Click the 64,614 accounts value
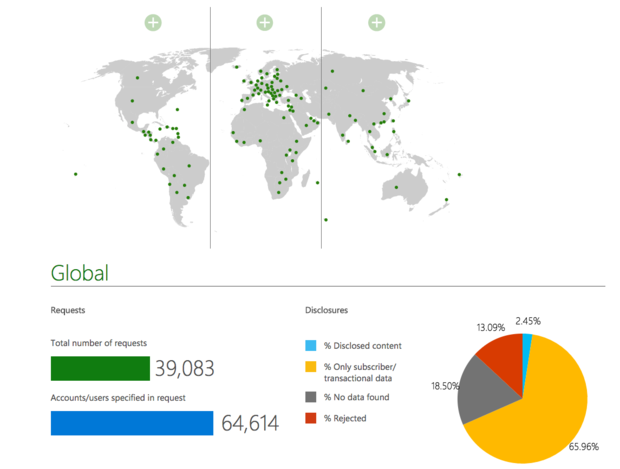Viewport: 620px width, 469px height. [x=250, y=423]
